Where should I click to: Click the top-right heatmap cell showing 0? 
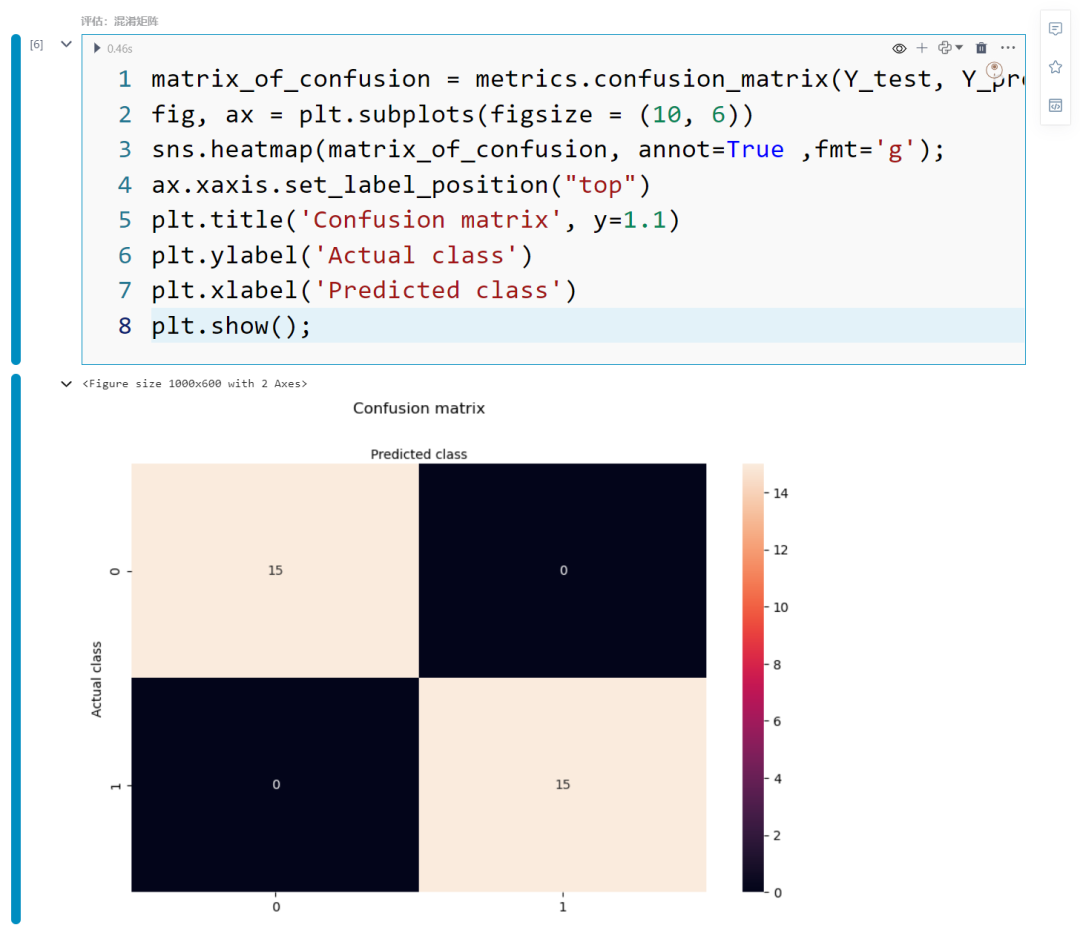tap(563, 570)
